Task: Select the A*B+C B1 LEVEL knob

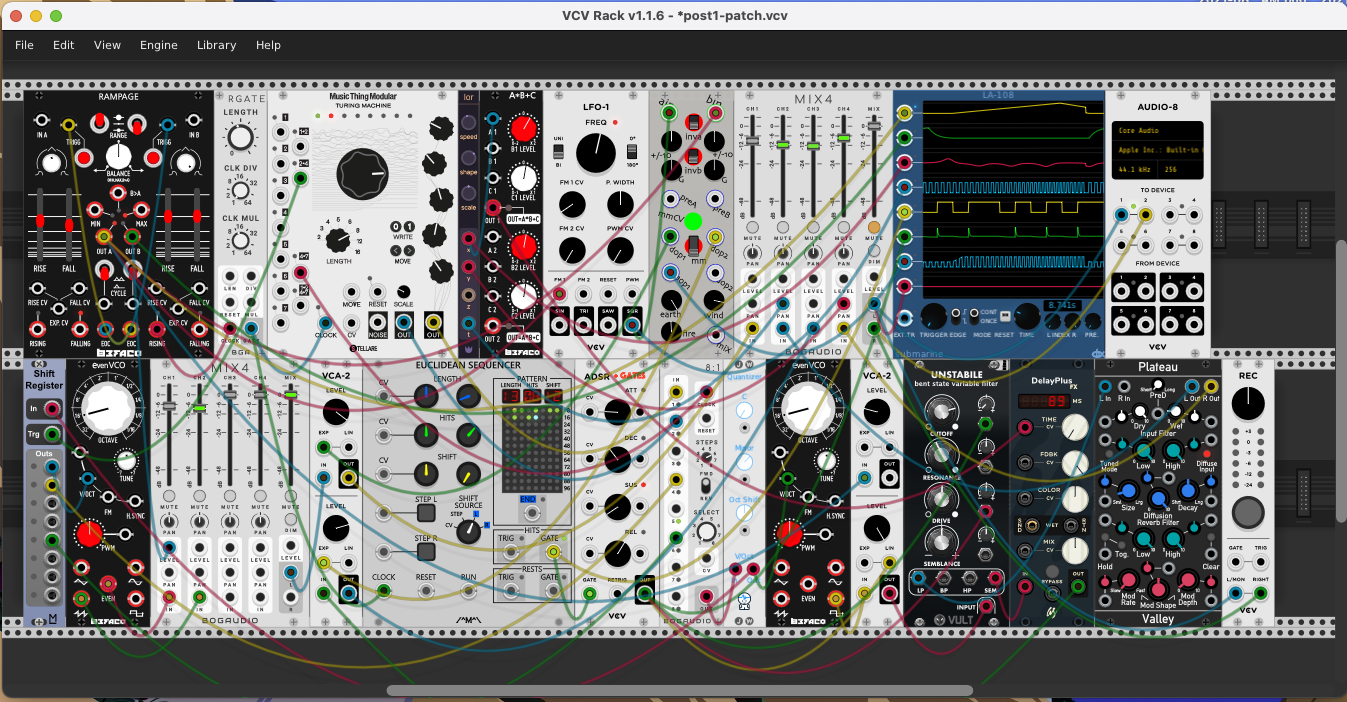Action: pyautogui.click(x=522, y=129)
